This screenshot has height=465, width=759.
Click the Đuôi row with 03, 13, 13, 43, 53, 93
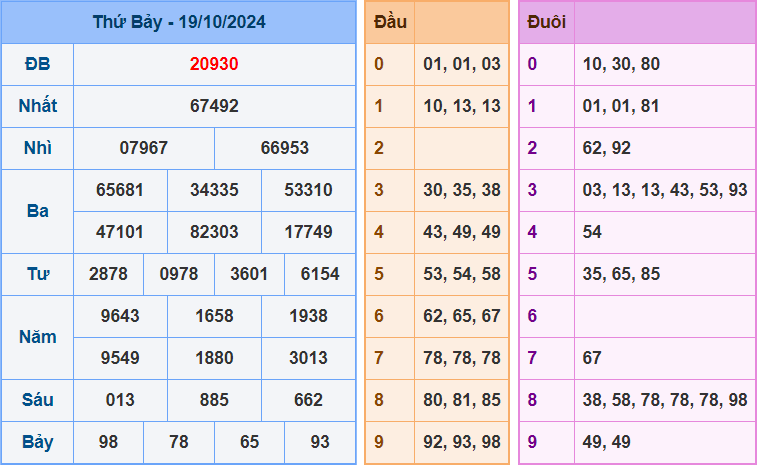[664, 190]
